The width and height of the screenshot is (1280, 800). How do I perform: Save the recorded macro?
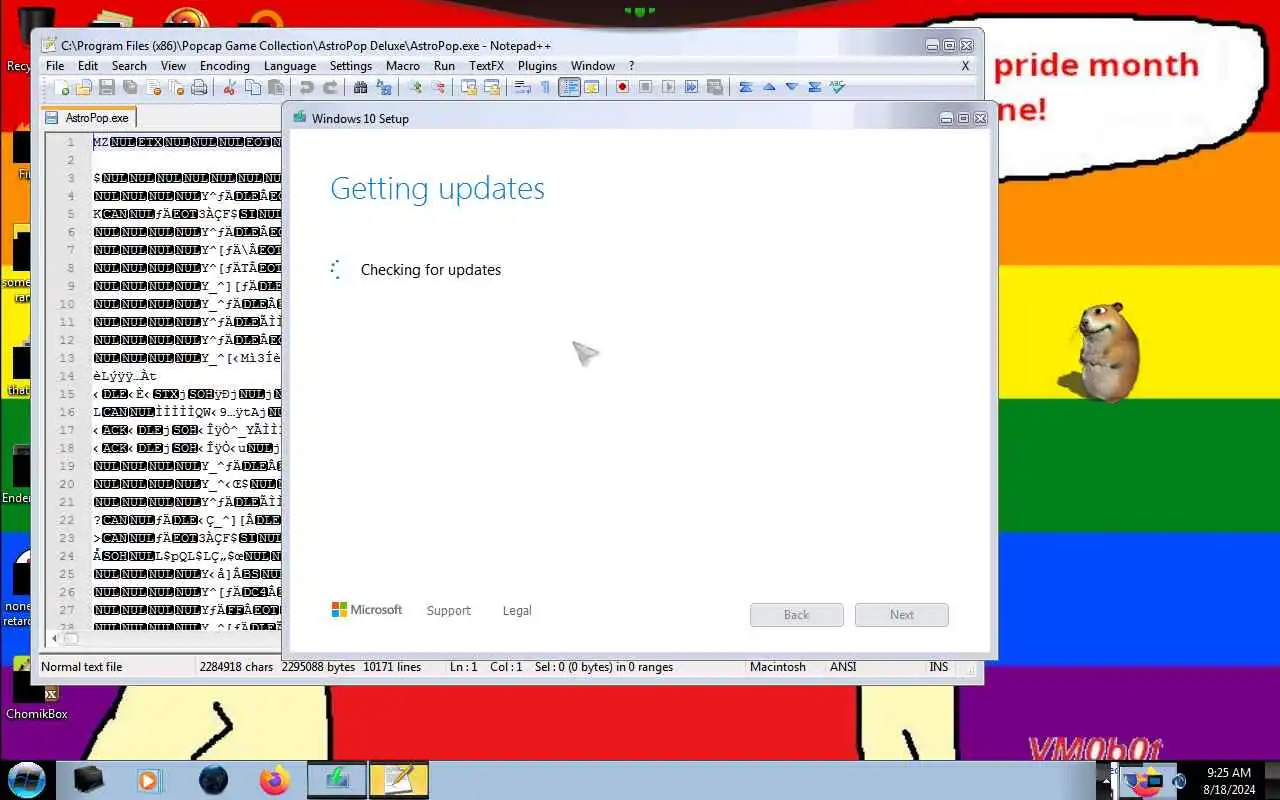(714, 87)
